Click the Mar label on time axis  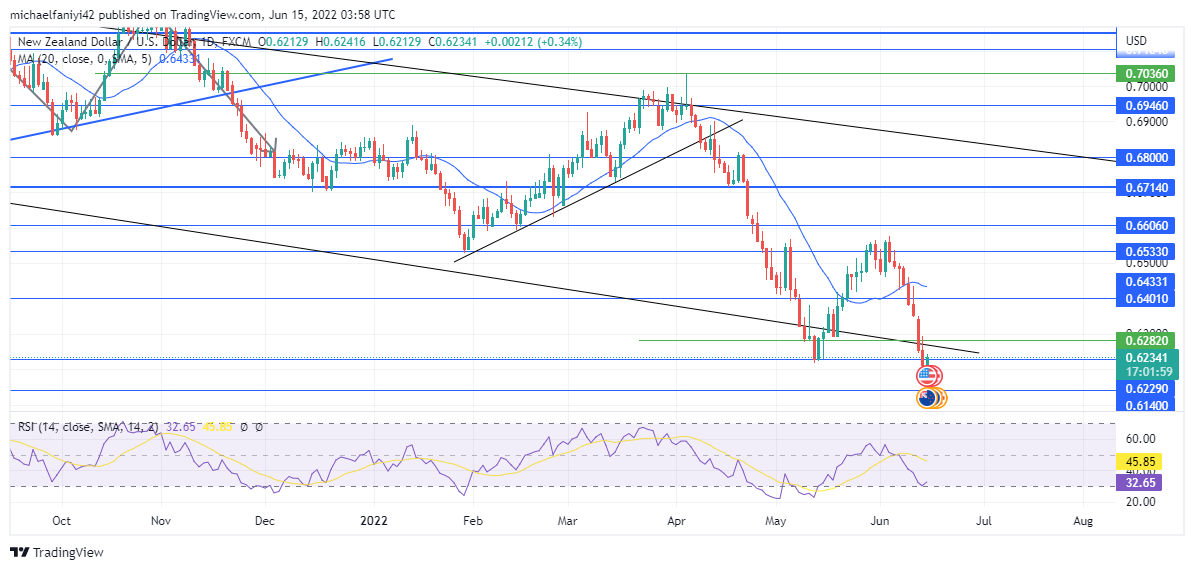[x=568, y=521]
